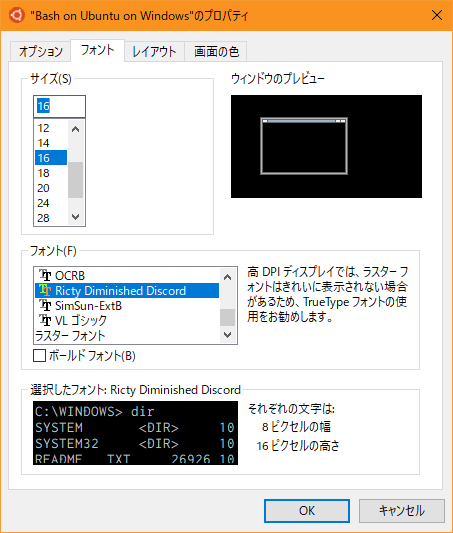This screenshot has width=453, height=533.
Task: Switch to the 画面の色 tab
Action: click(216, 52)
